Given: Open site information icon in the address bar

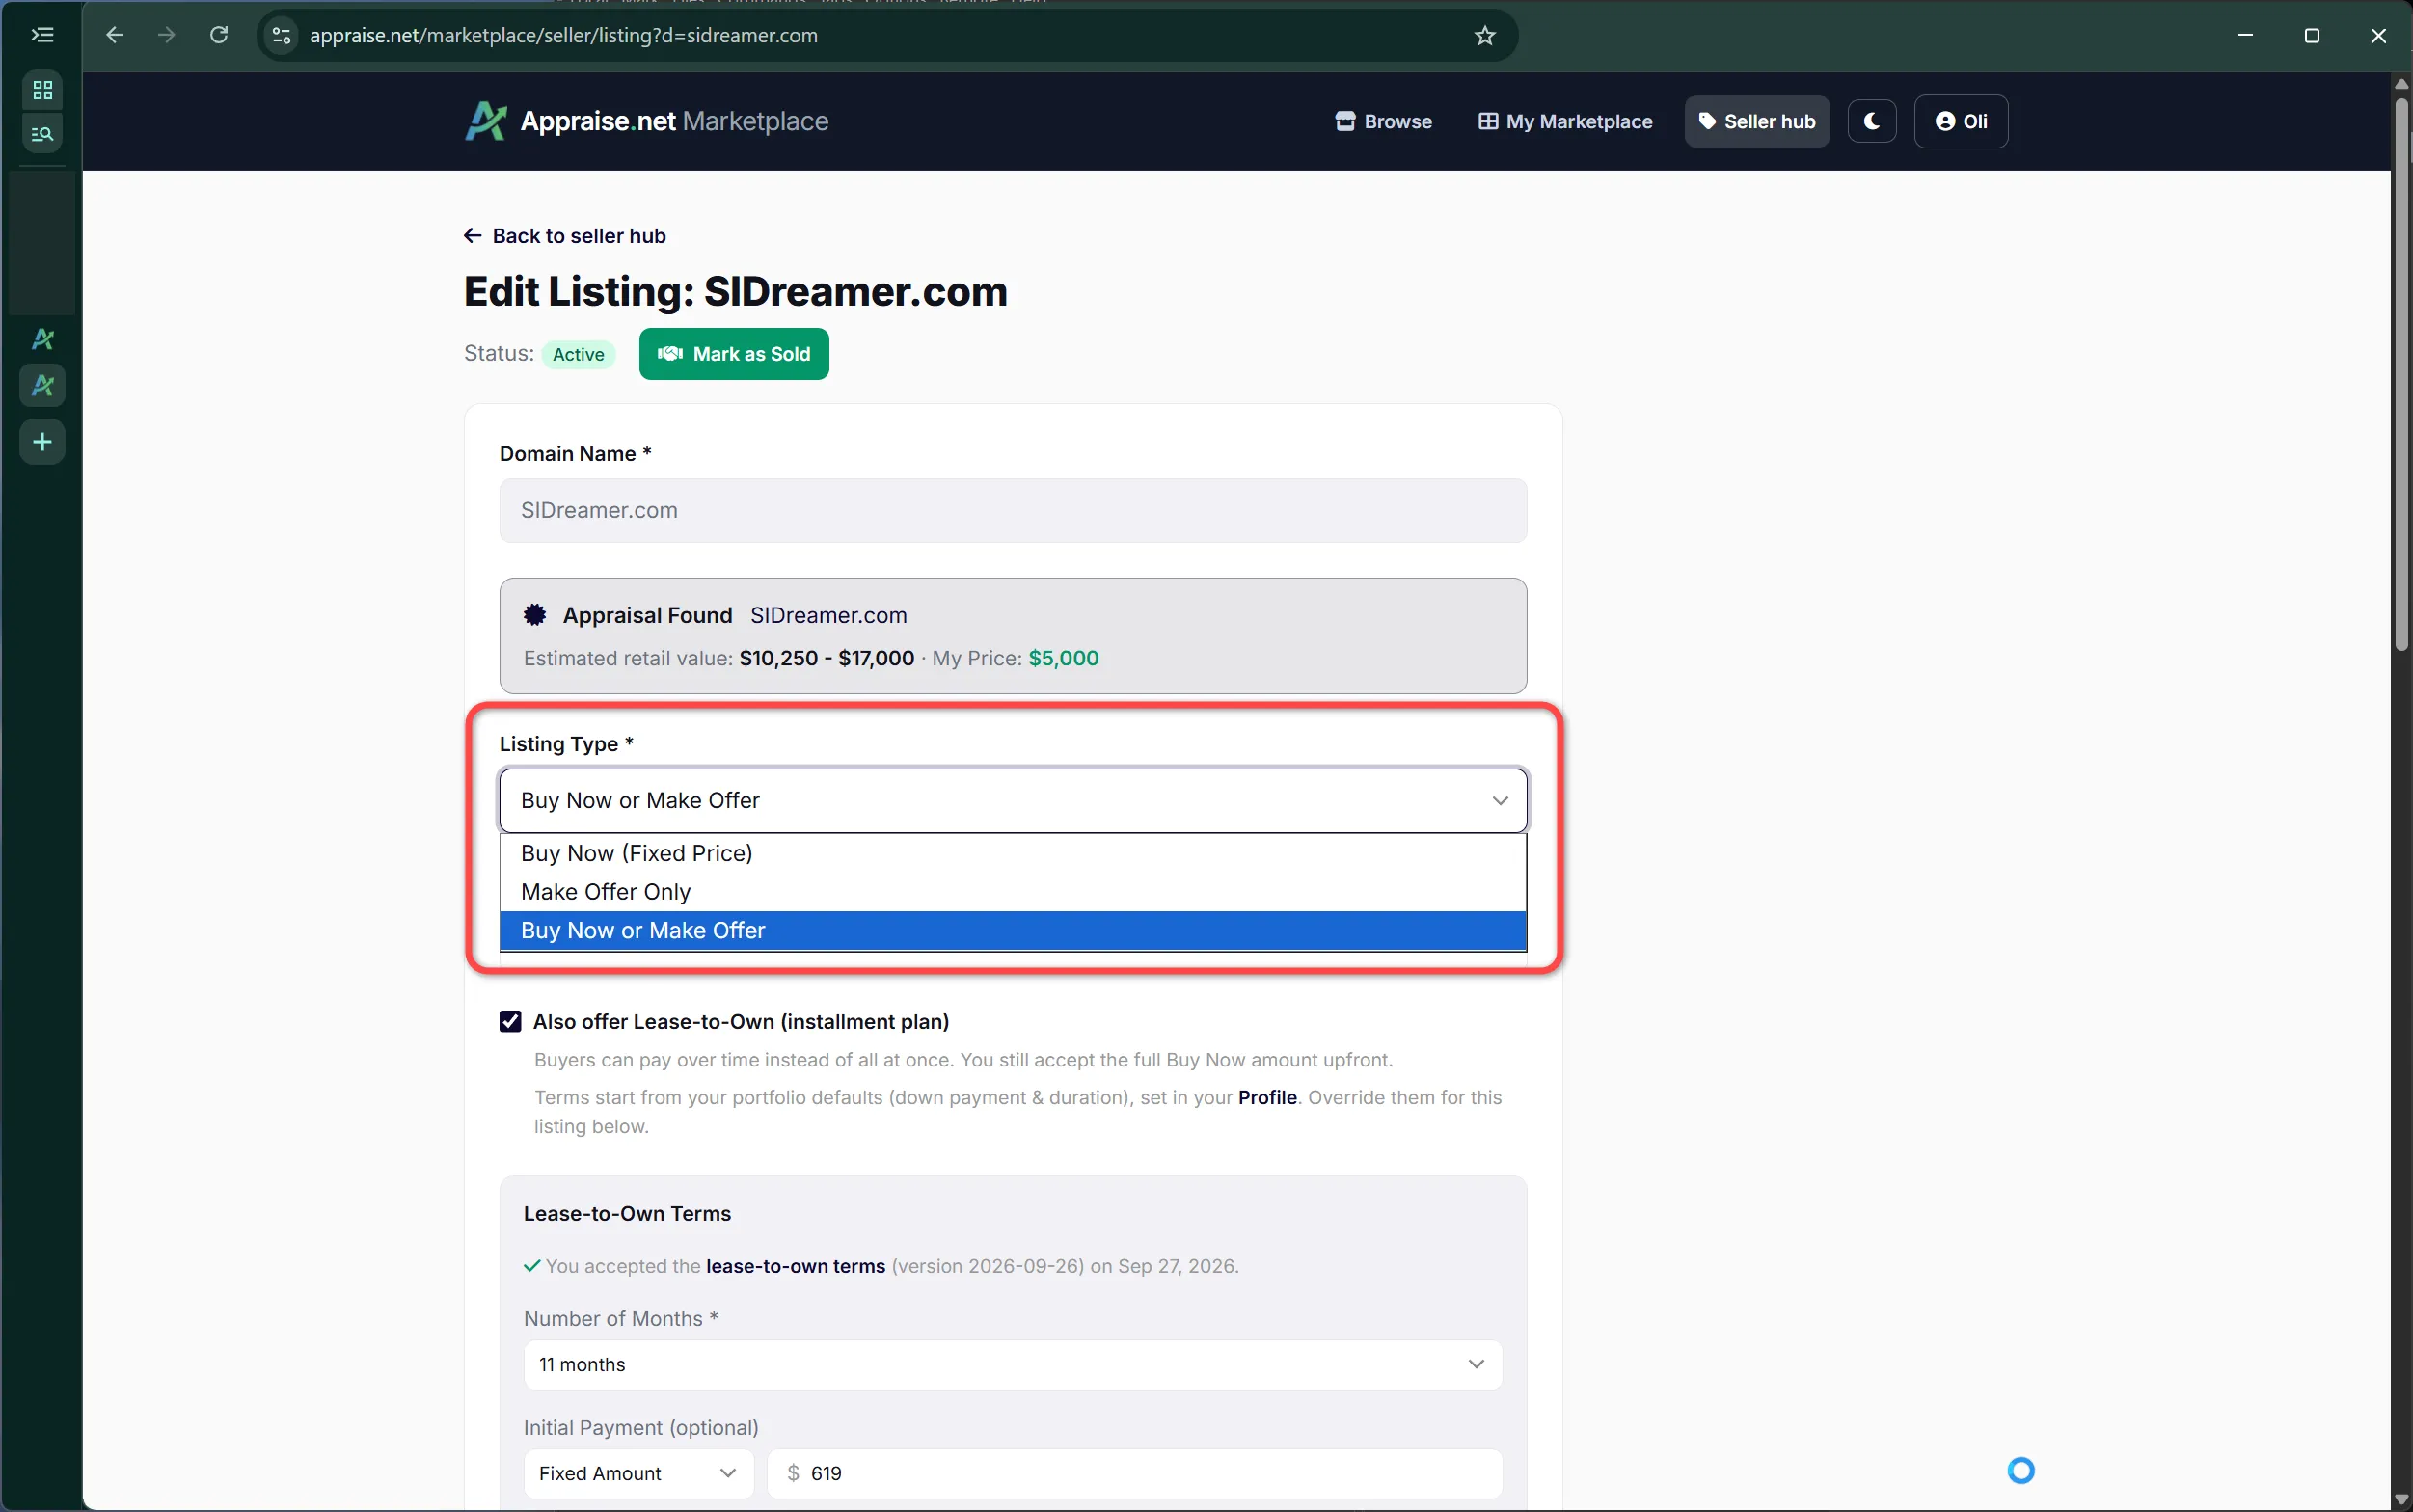Looking at the screenshot, I should pos(282,35).
